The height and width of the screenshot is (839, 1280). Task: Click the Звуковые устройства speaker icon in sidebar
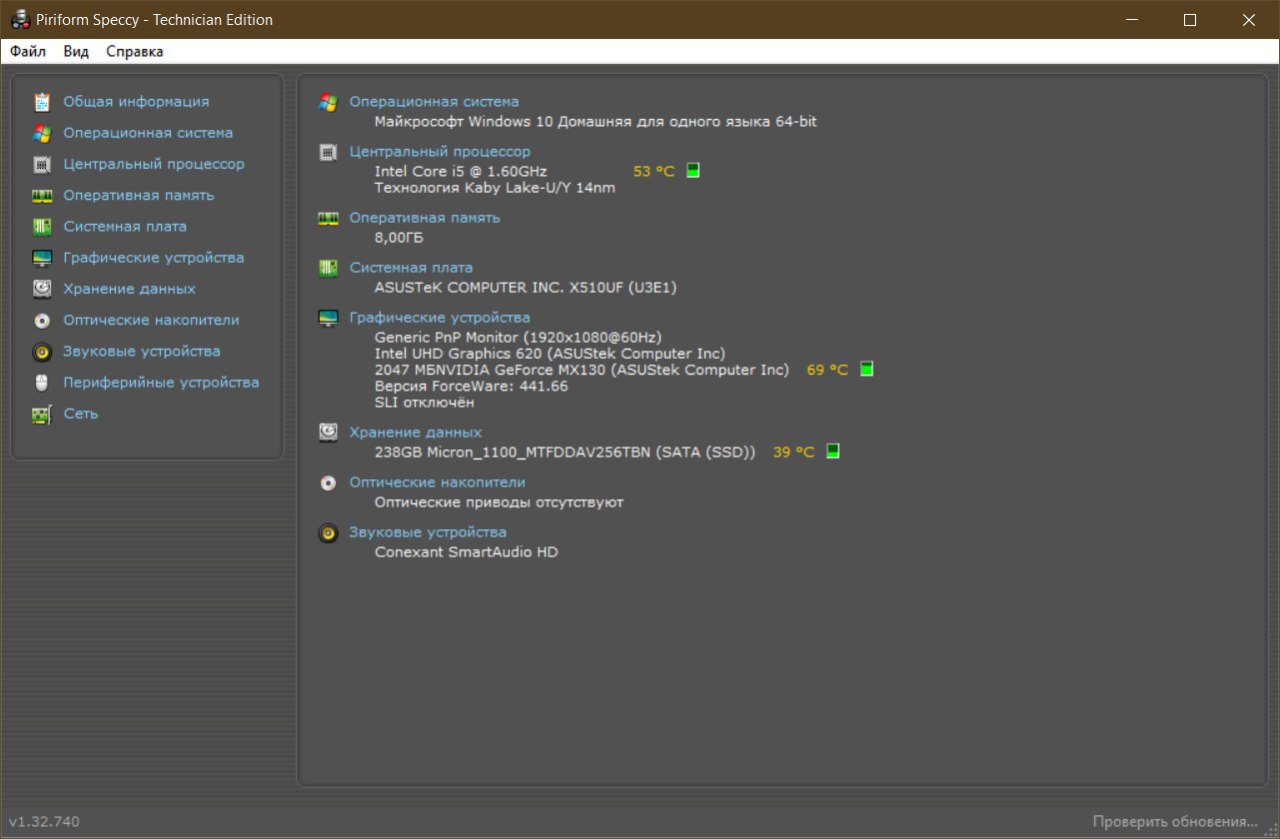coord(41,351)
